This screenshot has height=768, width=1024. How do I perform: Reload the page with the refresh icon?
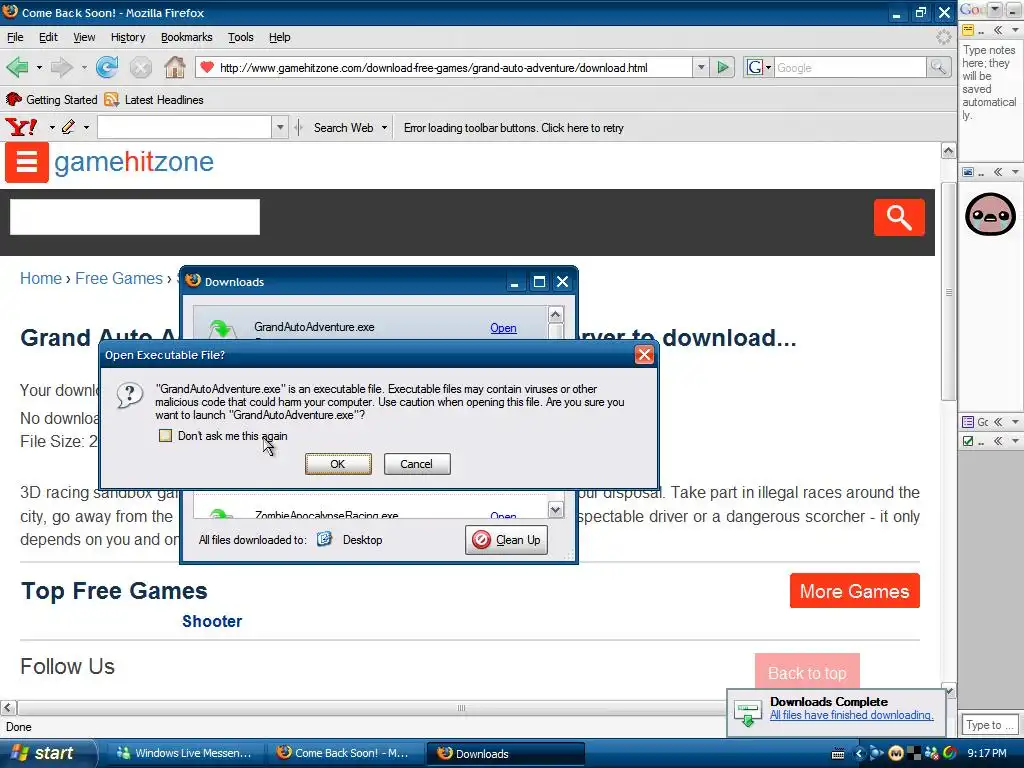click(106, 67)
